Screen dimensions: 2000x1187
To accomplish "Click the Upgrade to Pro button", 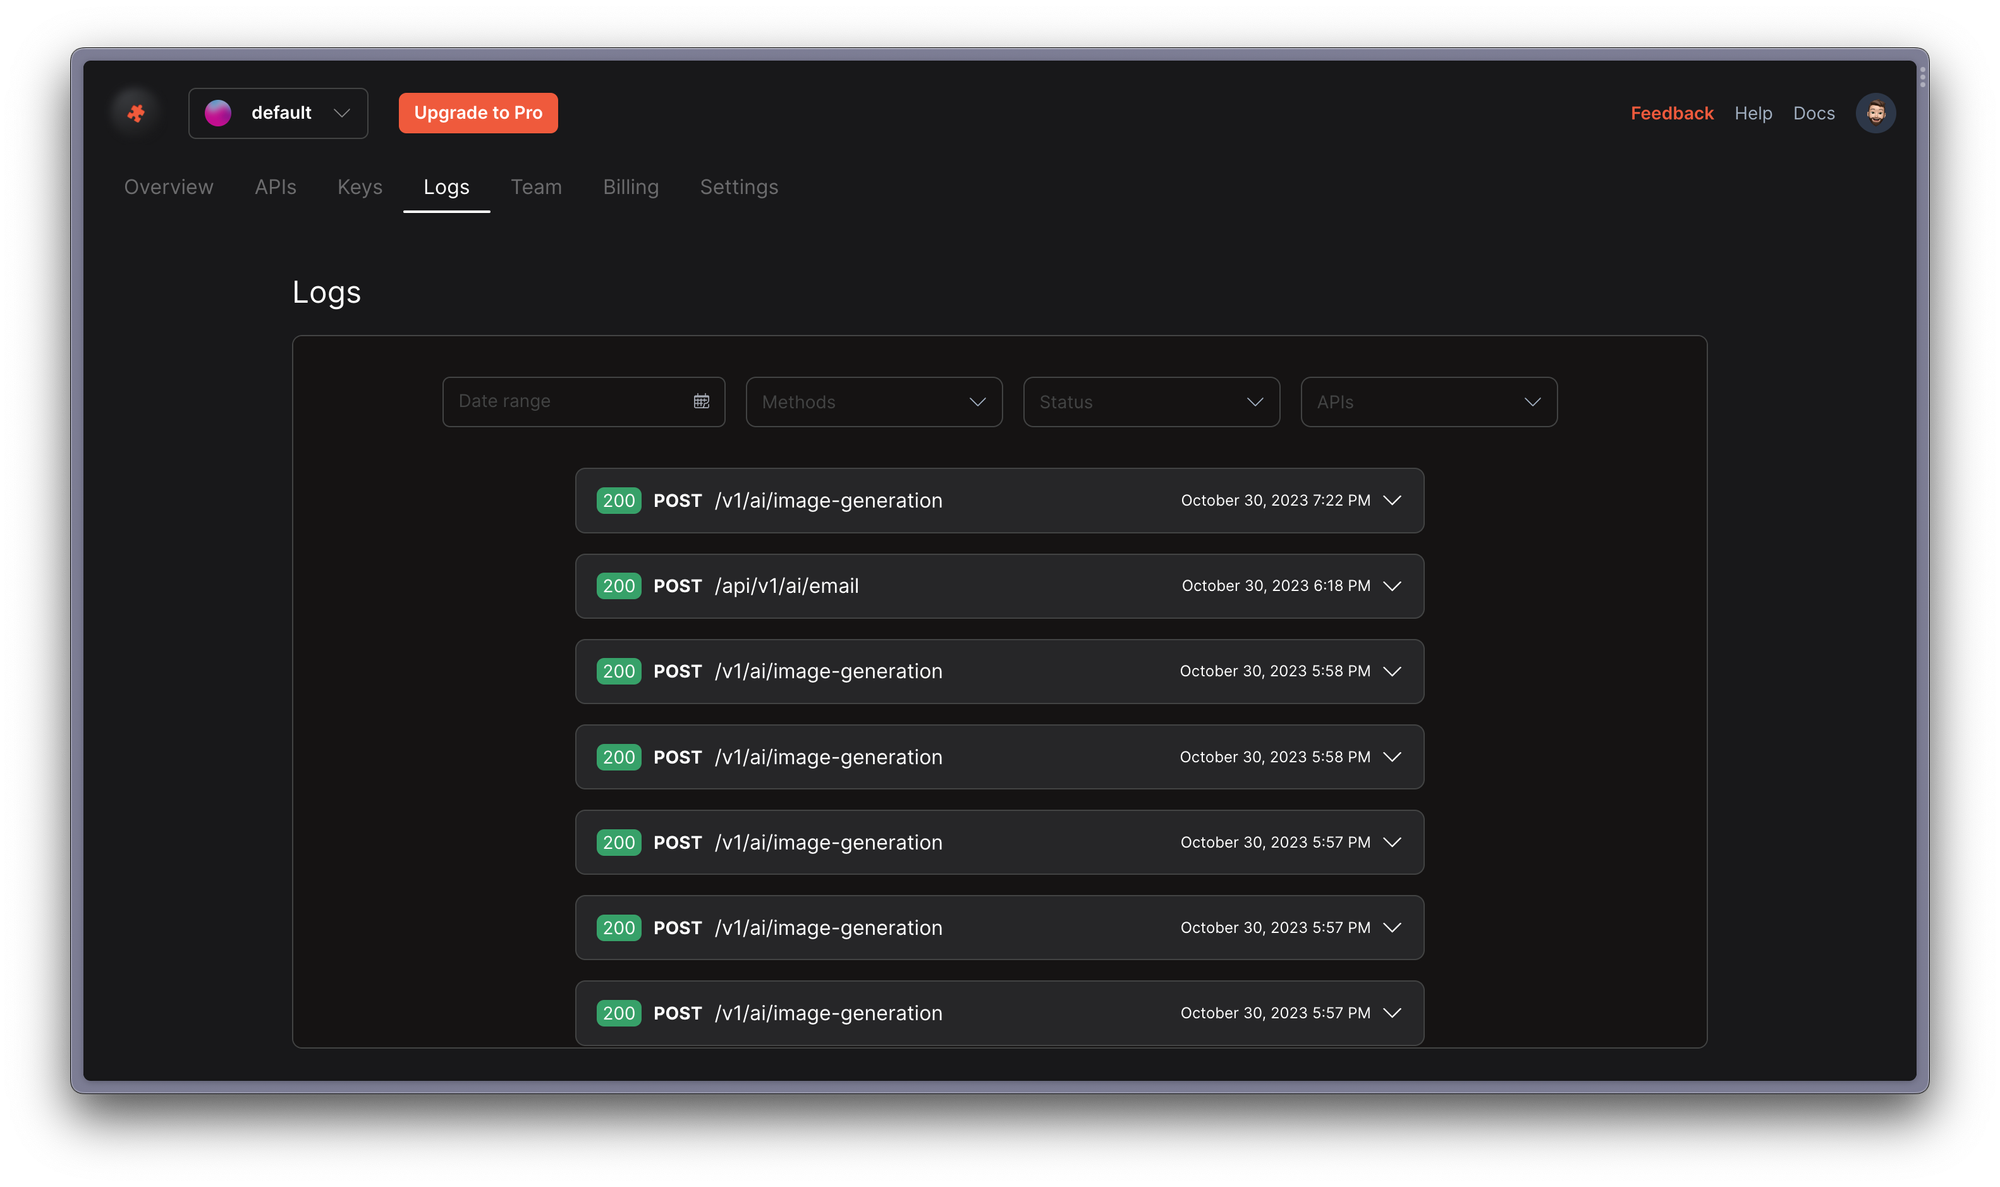I will pos(478,113).
